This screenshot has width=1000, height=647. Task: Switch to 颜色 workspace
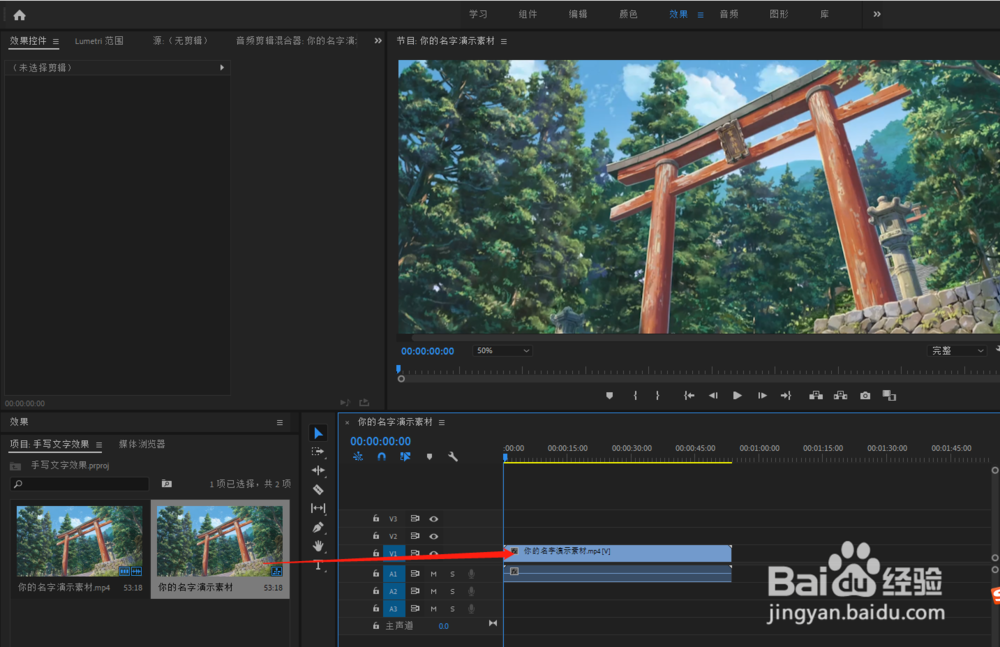pyautogui.click(x=628, y=14)
